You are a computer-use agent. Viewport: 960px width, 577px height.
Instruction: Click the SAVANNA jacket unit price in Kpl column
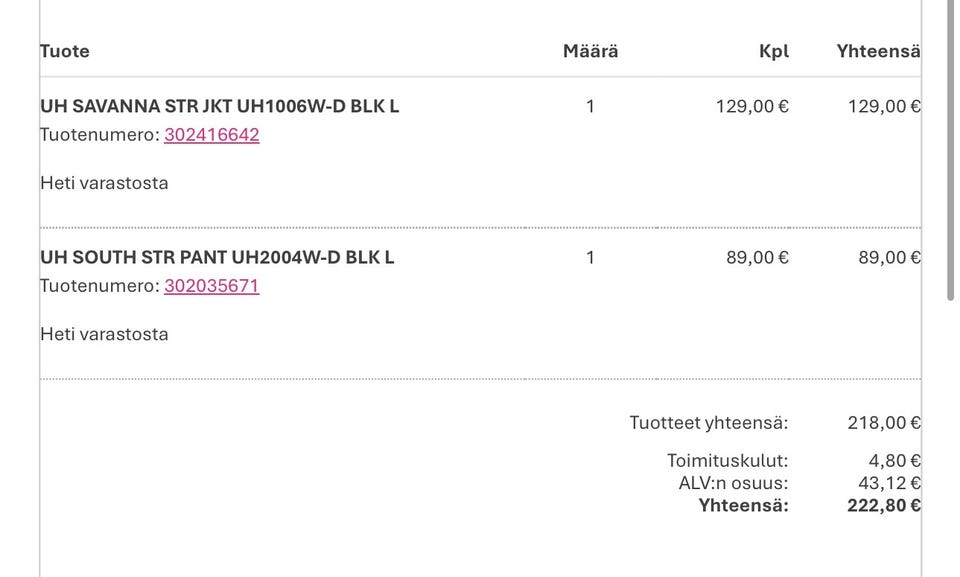[x=752, y=106]
